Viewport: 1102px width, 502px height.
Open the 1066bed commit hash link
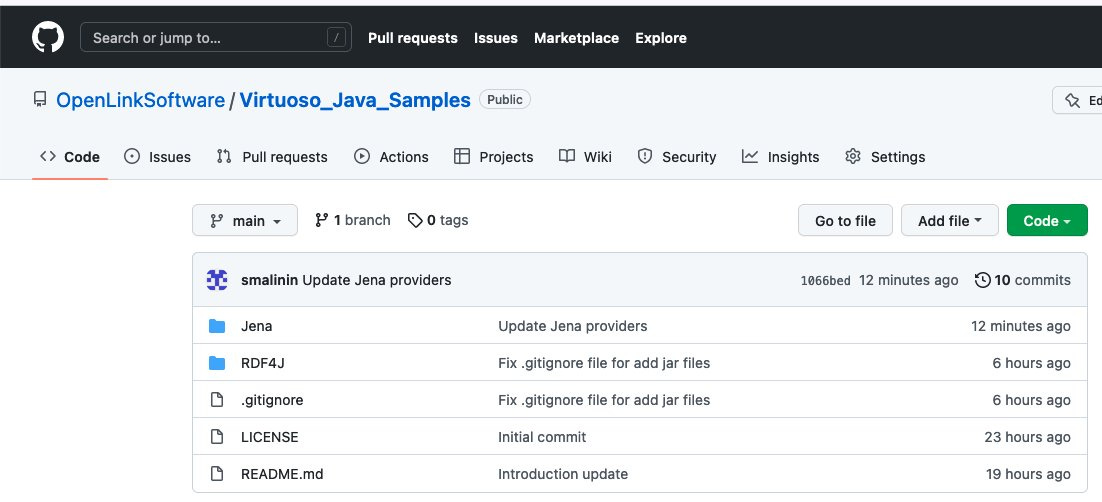(825, 281)
